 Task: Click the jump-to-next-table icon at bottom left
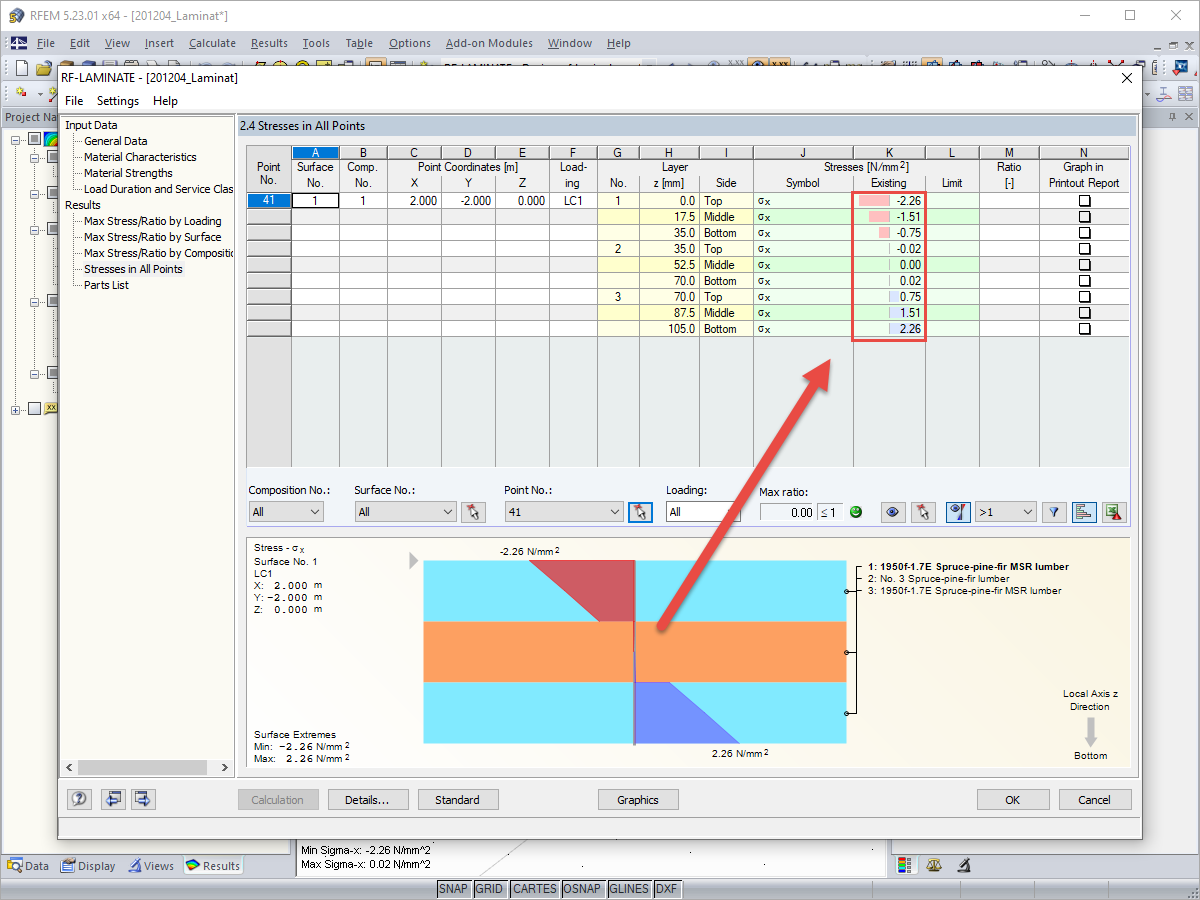click(x=143, y=799)
